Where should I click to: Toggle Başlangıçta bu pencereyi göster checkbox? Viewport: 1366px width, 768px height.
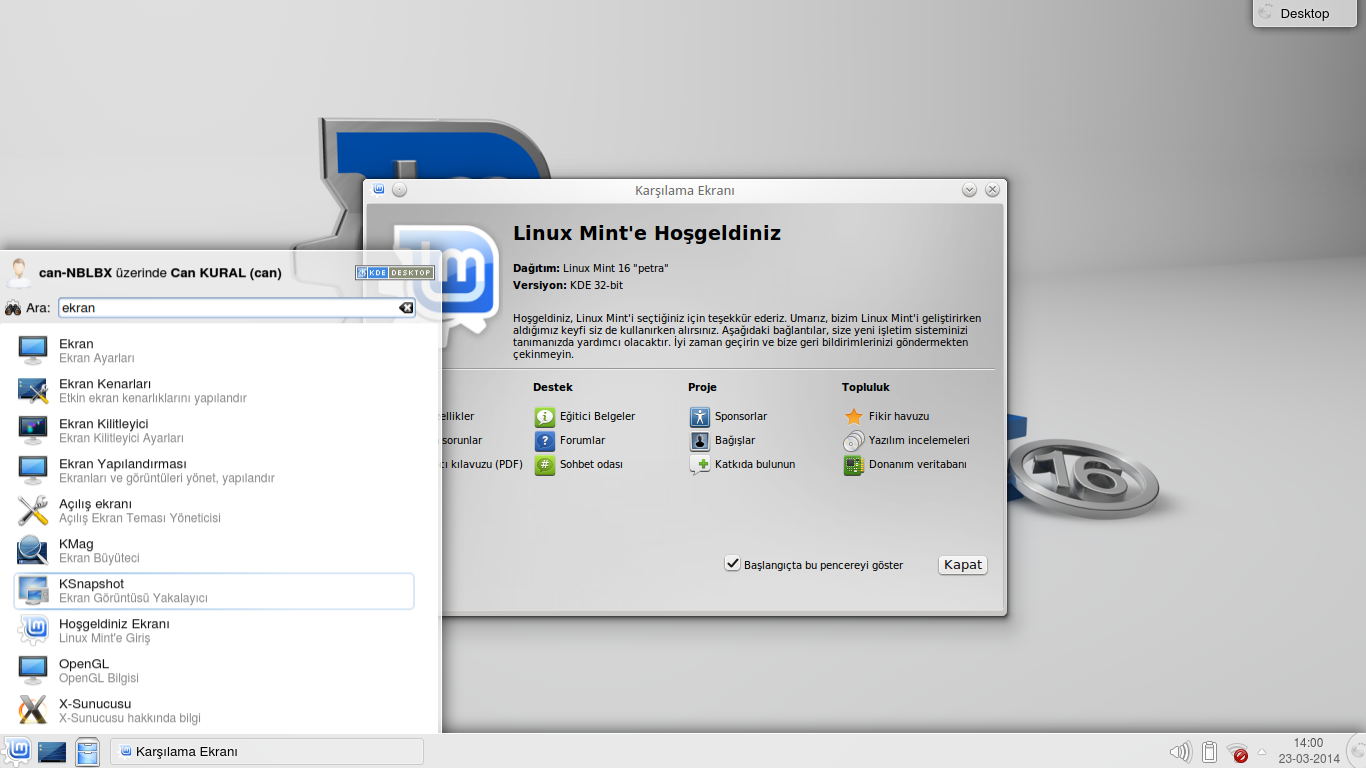coord(732,564)
